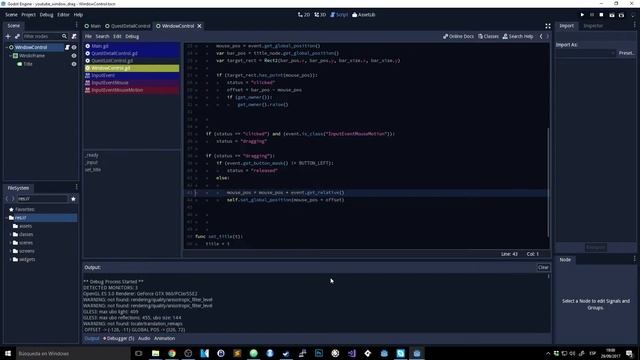Open InputEventMouse class doc entry

[132, 83]
